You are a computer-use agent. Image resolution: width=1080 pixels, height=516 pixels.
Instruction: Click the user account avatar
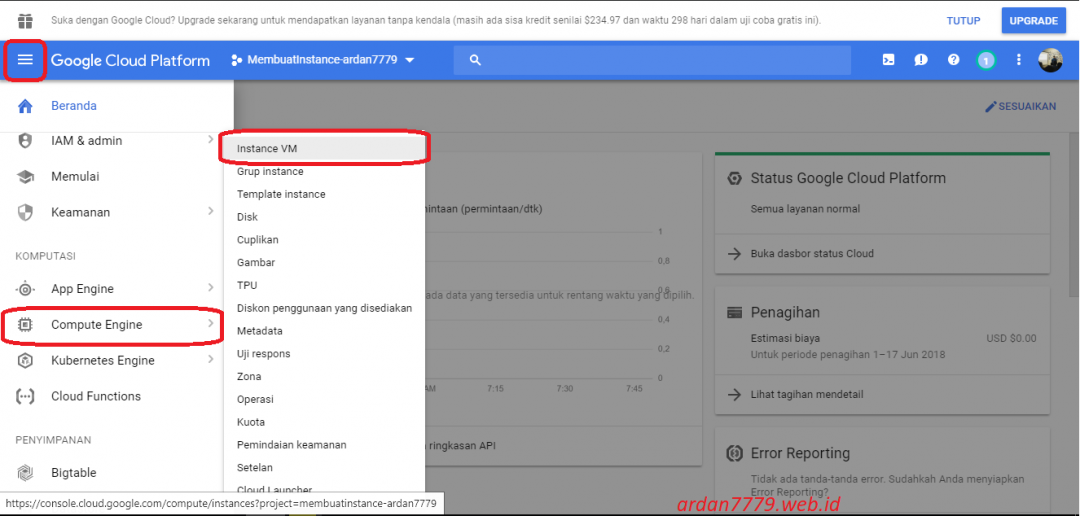(x=1050, y=60)
